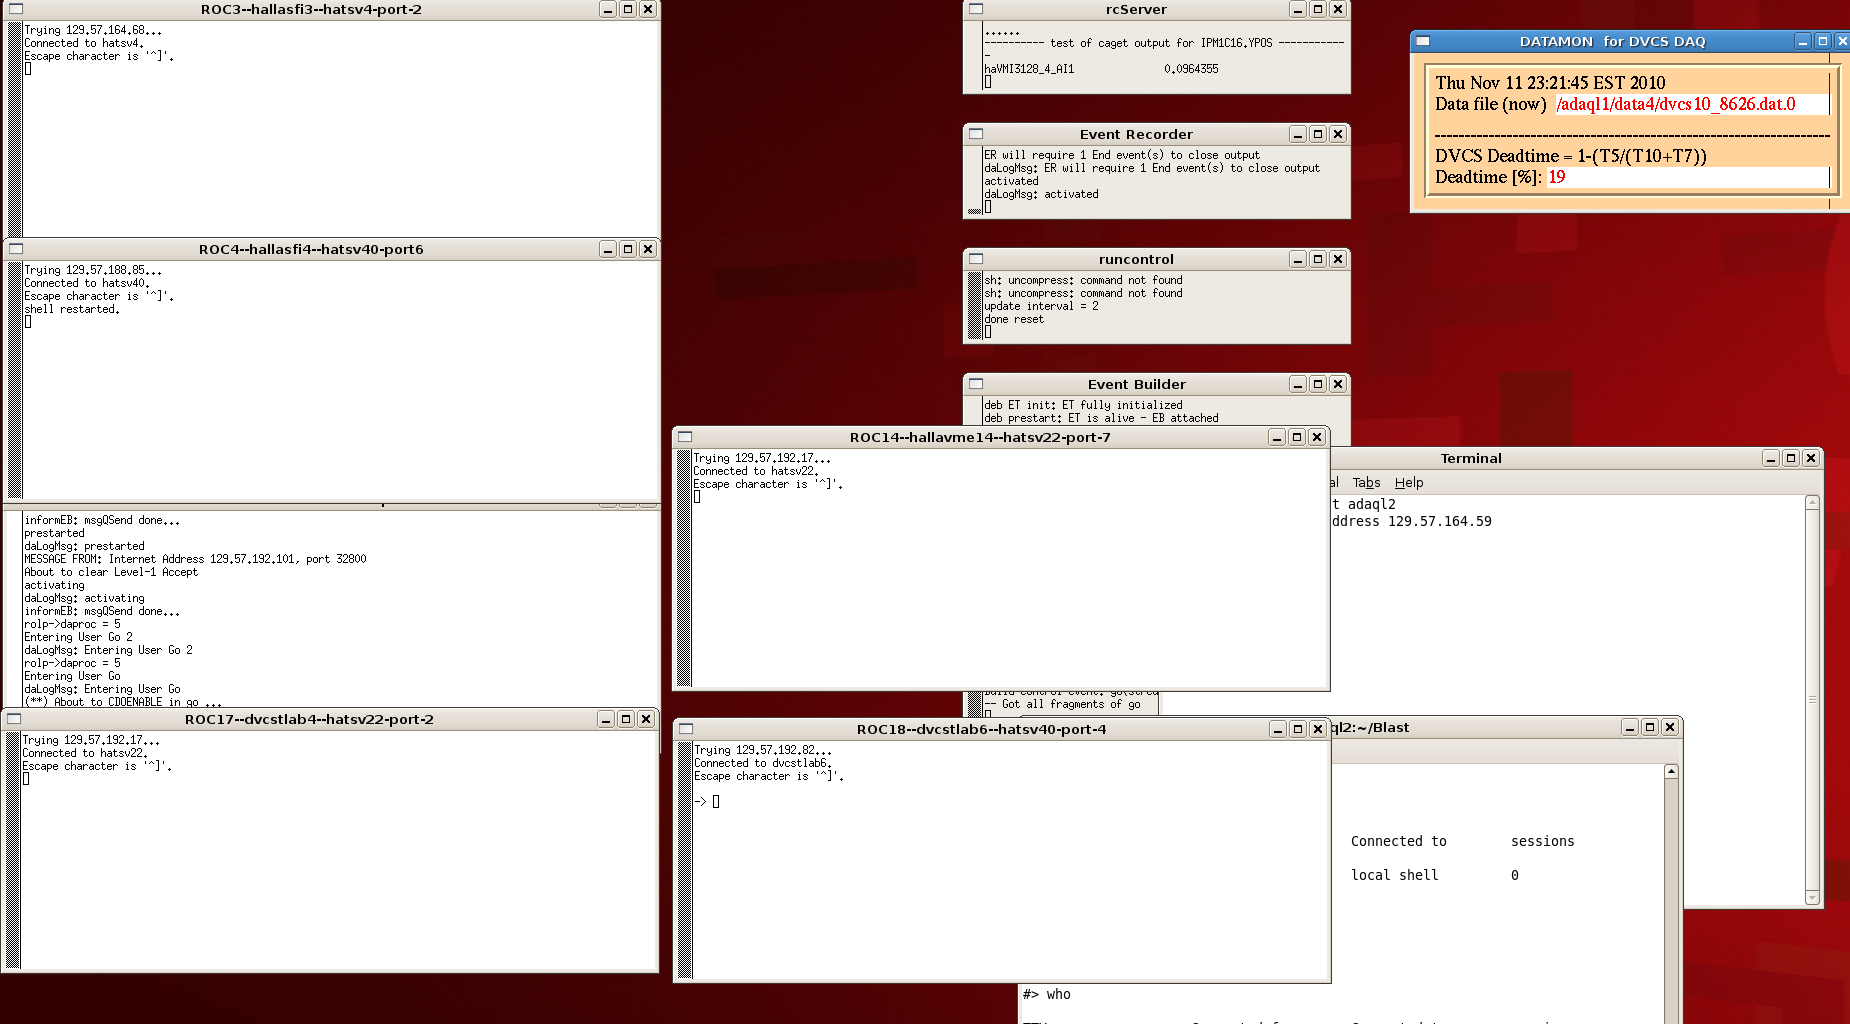The width and height of the screenshot is (1850, 1024).
Task: Close the ROC3--hallasfi3--hatsv4-port-2 window
Action: coord(648,9)
